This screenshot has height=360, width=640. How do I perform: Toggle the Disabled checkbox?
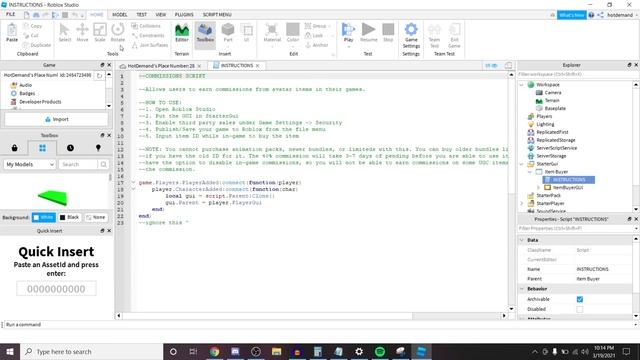coord(580,309)
